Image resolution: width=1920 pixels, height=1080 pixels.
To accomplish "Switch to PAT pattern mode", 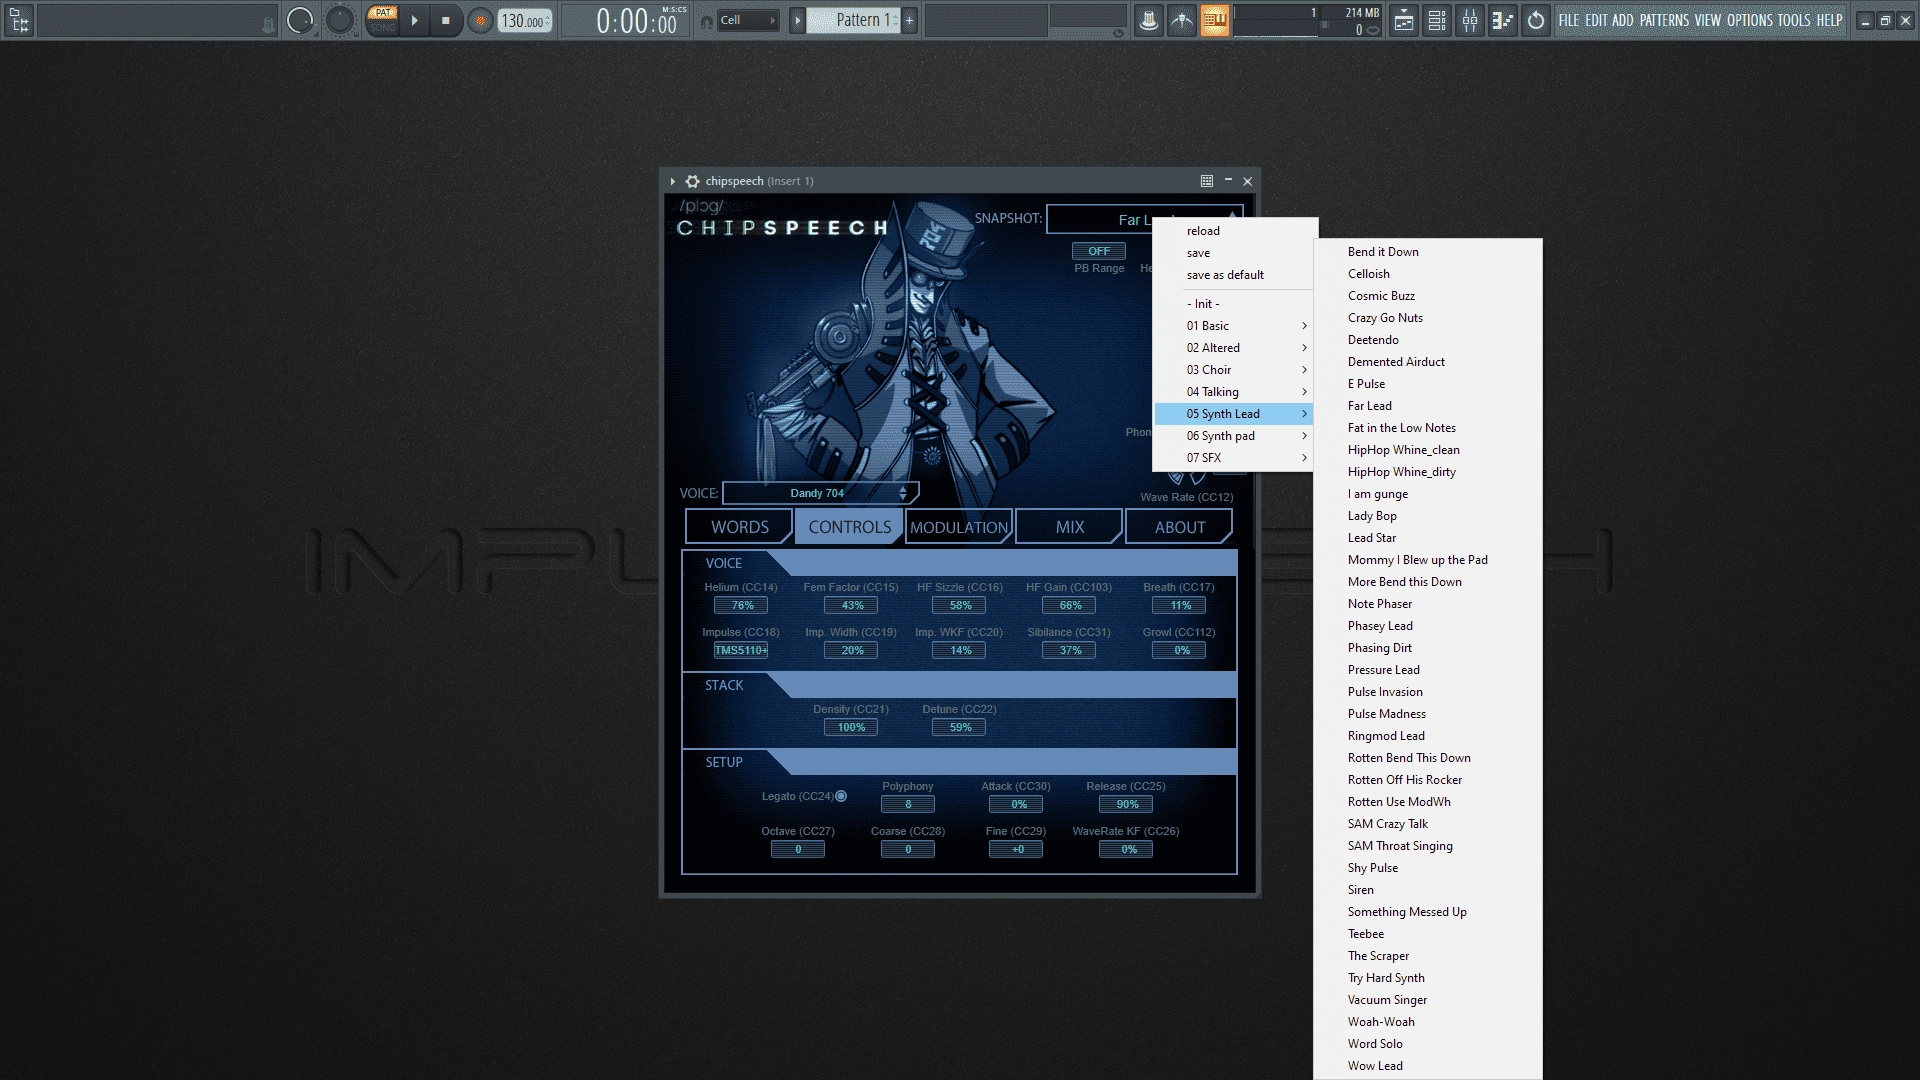I will [x=382, y=13].
